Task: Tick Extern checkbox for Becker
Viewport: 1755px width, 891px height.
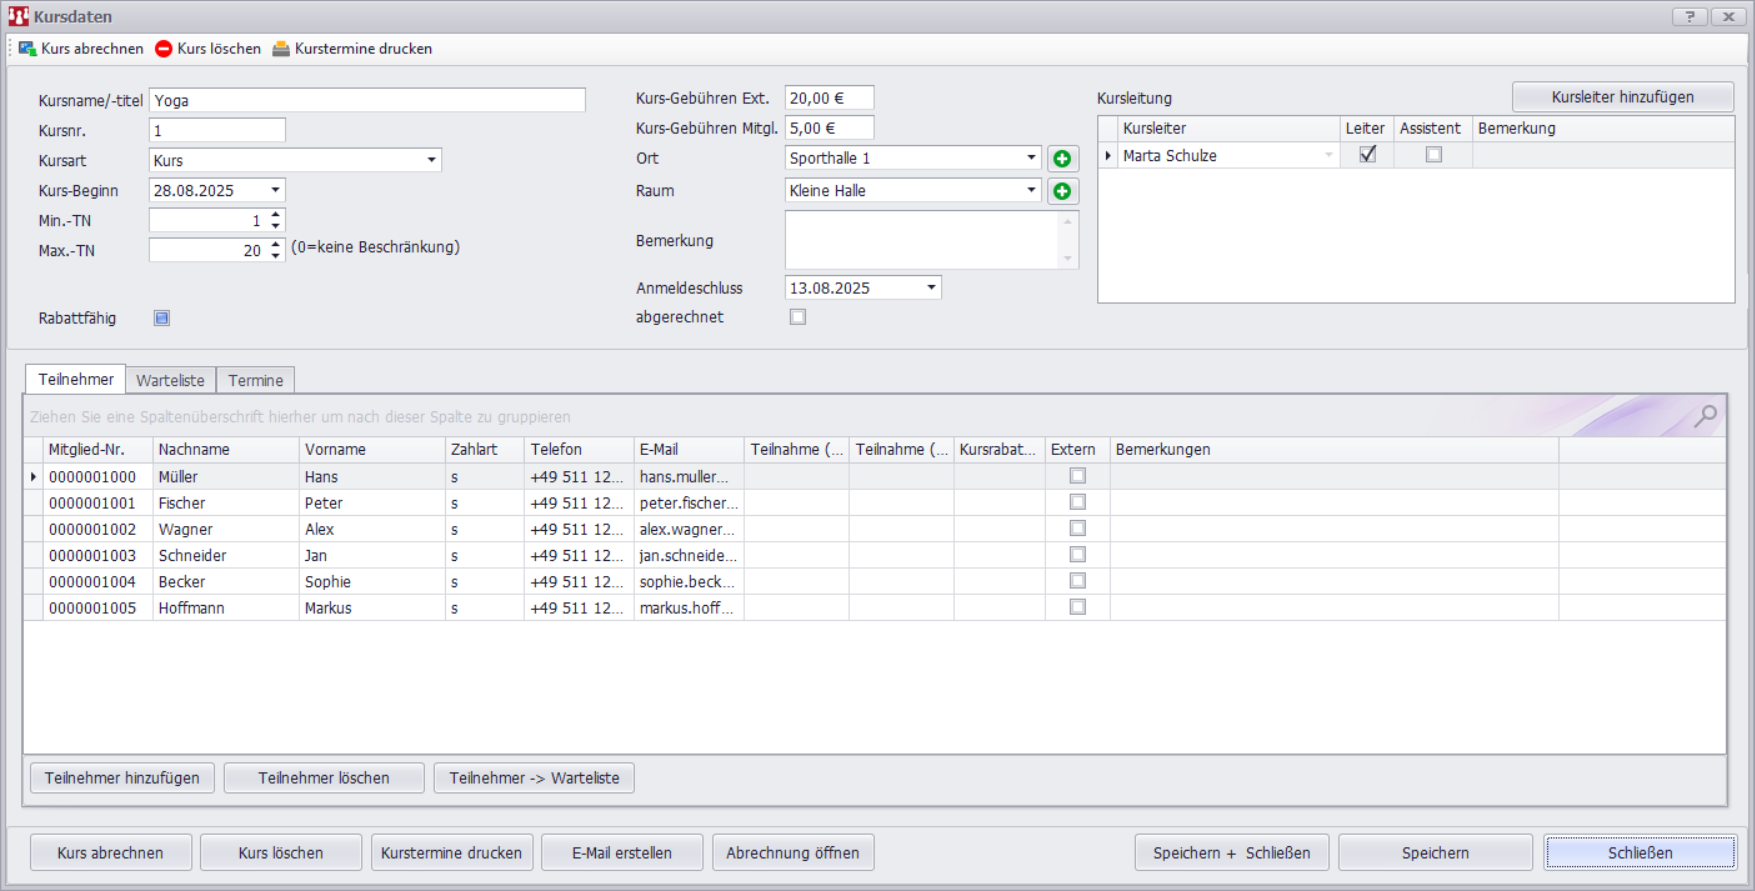Action: click(x=1078, y=581)
